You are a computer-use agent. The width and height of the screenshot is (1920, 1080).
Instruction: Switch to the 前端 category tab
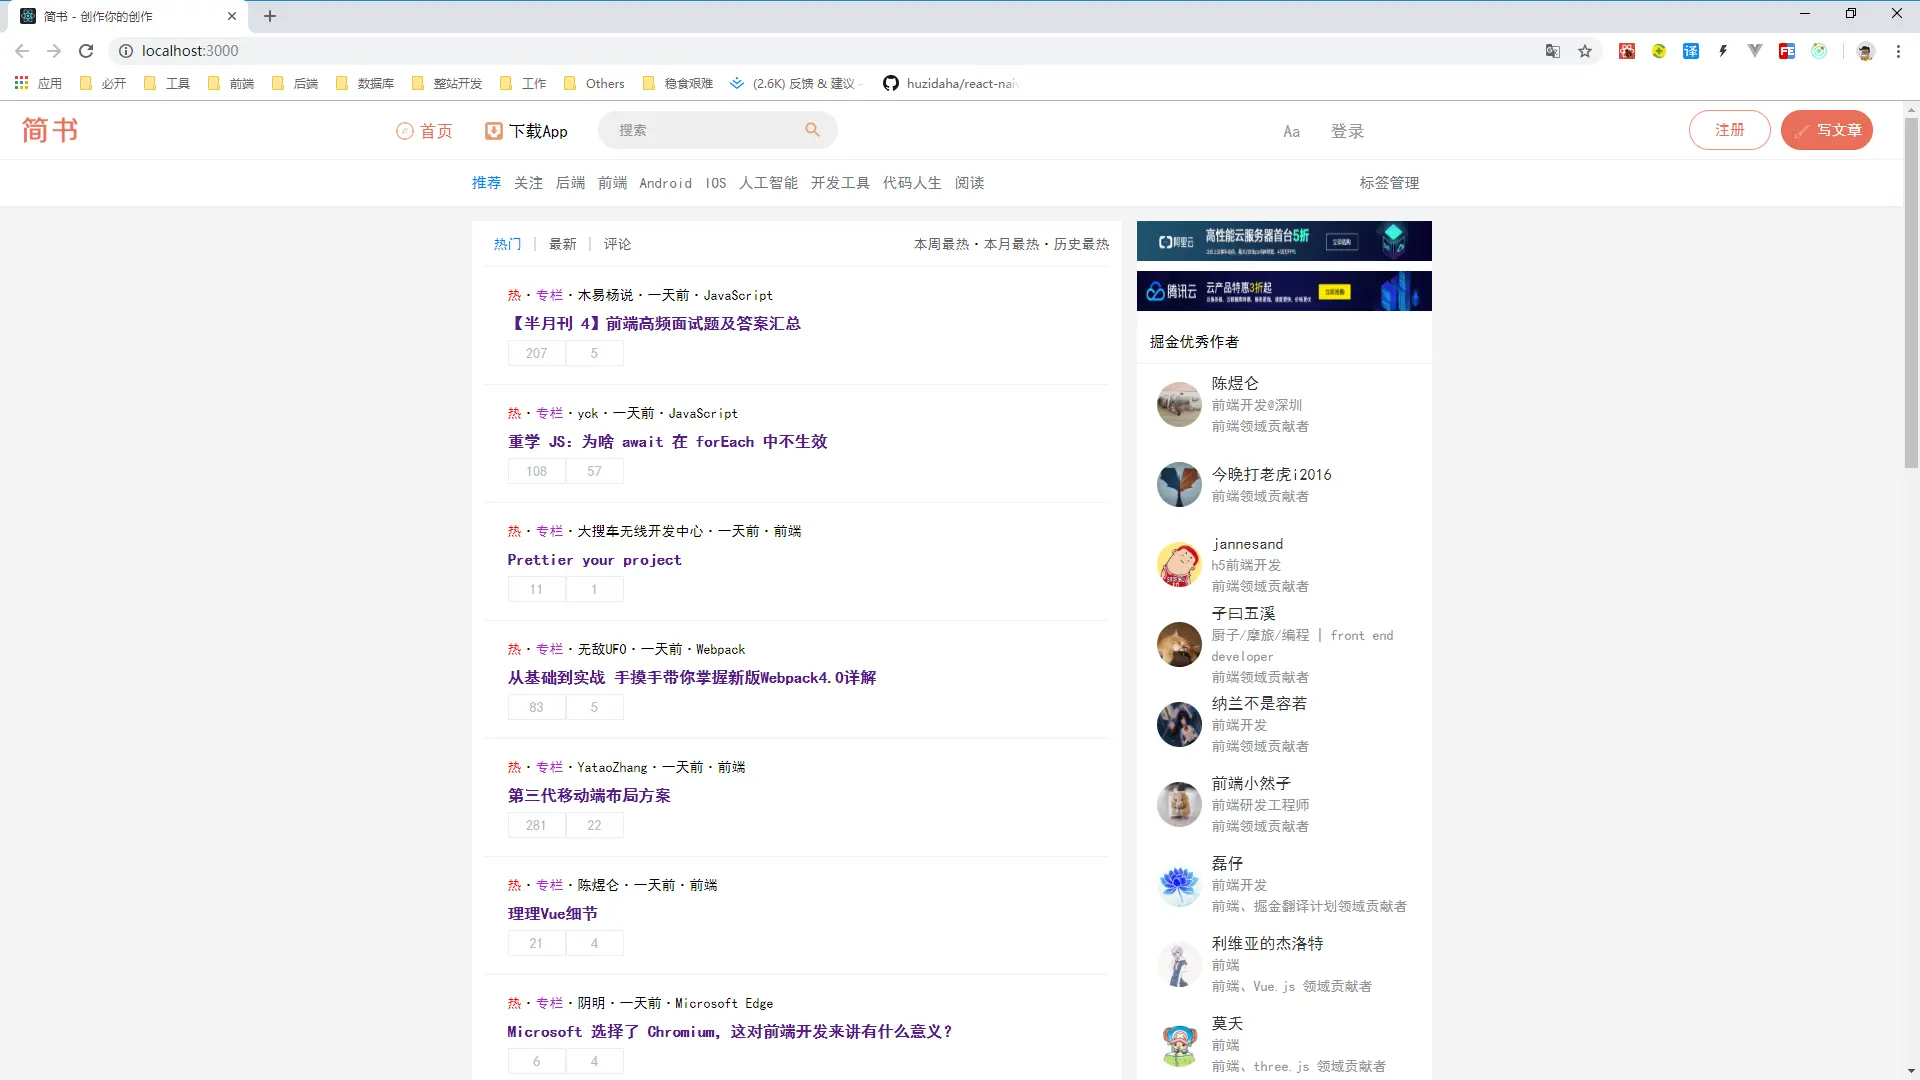click(x=612, y=183)
